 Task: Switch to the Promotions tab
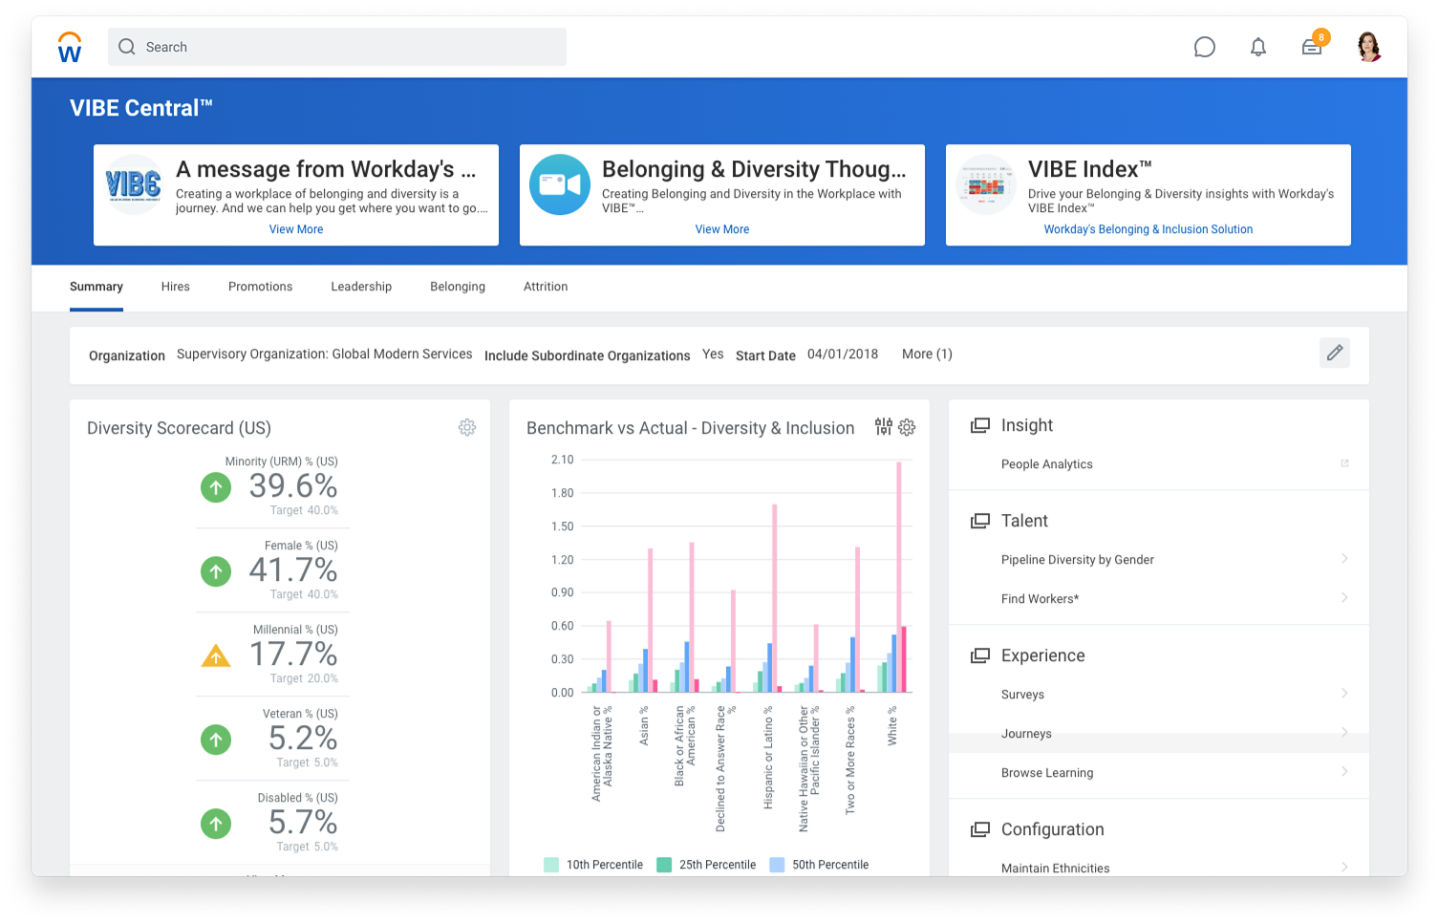tap(260, 286)
